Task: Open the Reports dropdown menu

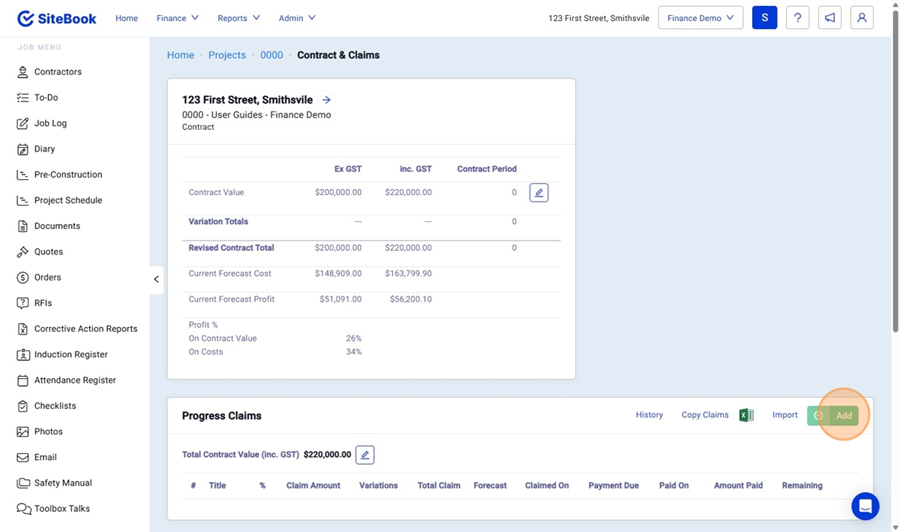Action: coord(238,18)
